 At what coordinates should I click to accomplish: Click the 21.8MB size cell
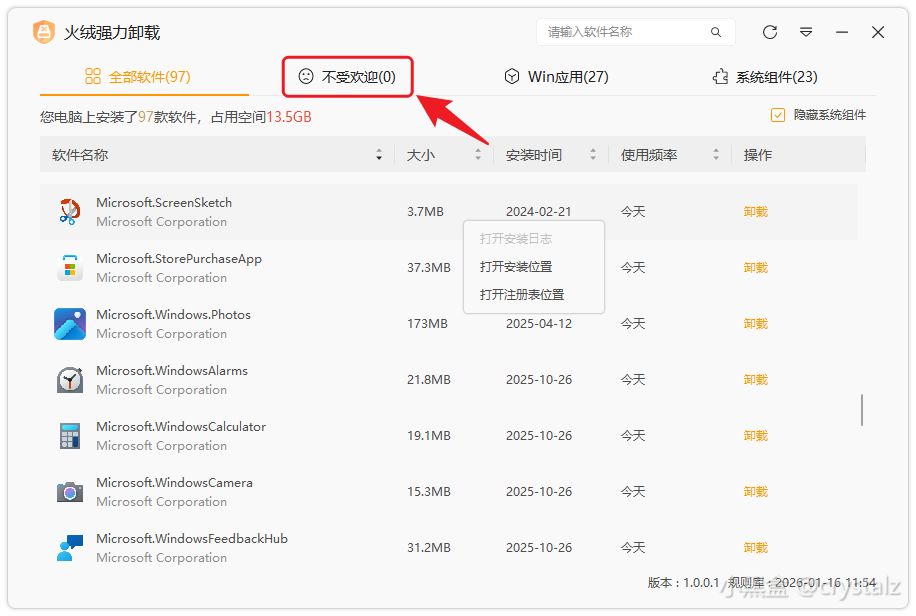[429, 380]
